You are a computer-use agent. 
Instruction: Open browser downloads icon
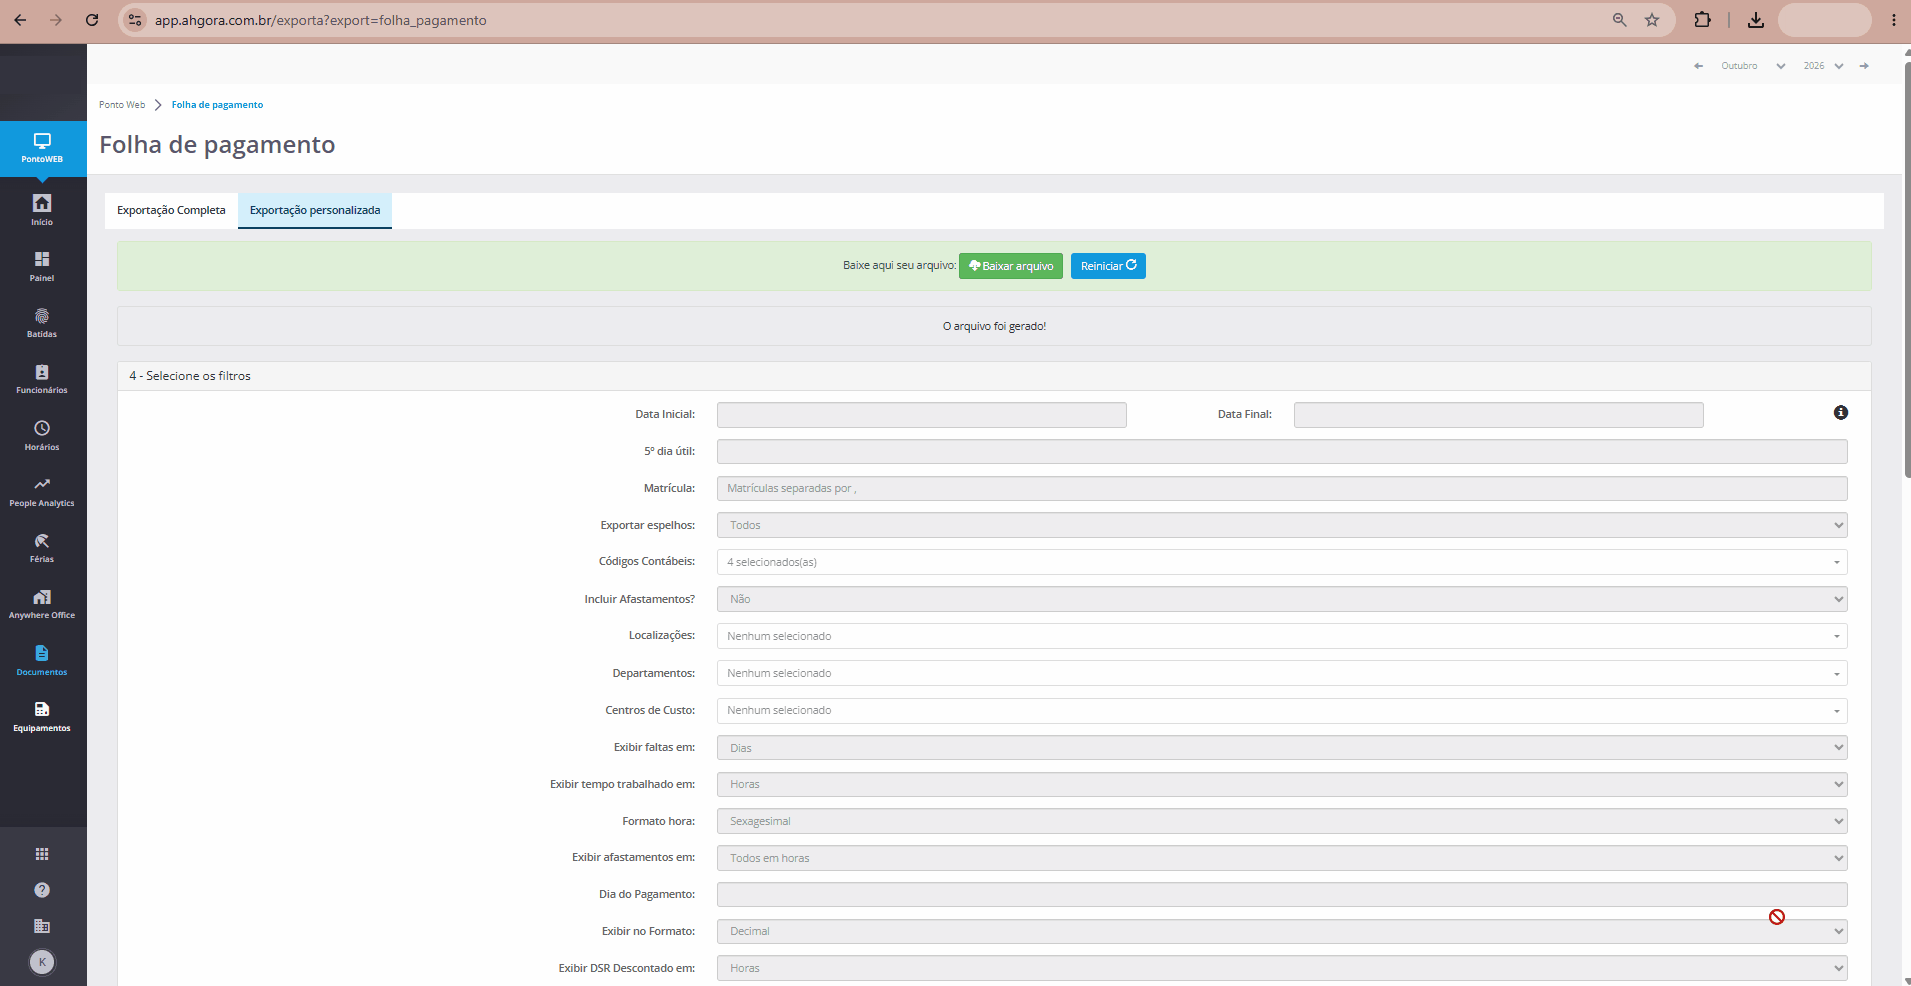click(1756, 20)
